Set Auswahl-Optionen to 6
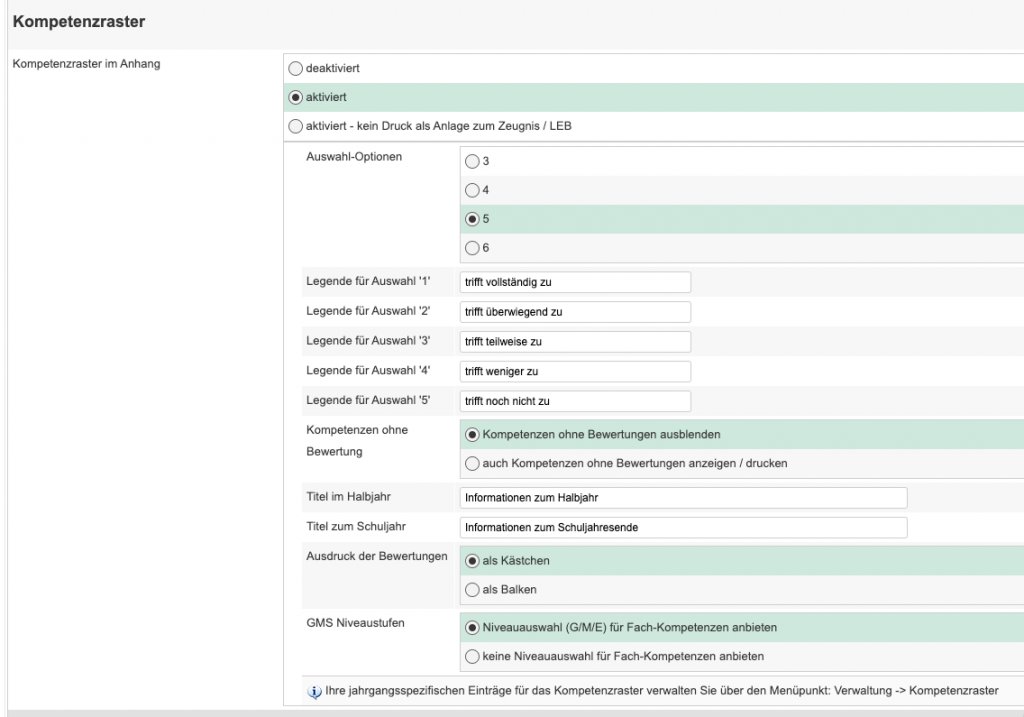The height and width of the screenshot is (717, 1024). coord(472,247)
